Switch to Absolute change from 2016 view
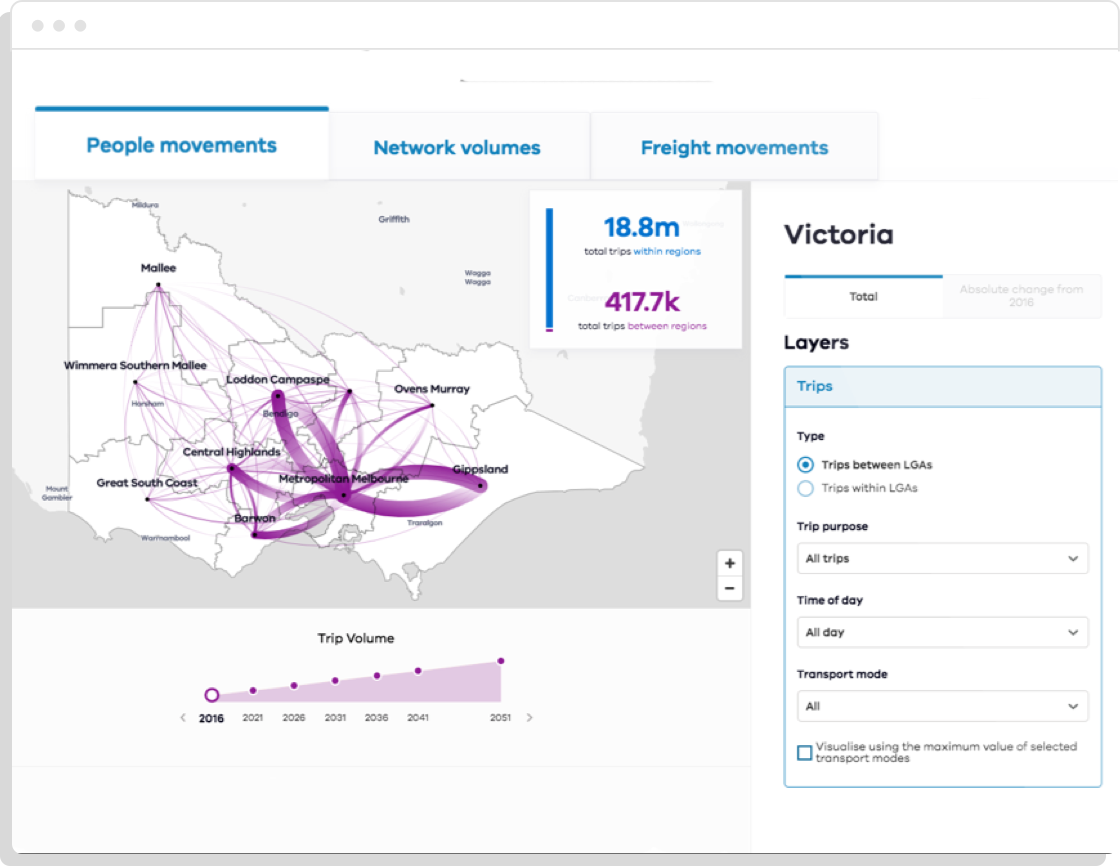 (1019, 296)
